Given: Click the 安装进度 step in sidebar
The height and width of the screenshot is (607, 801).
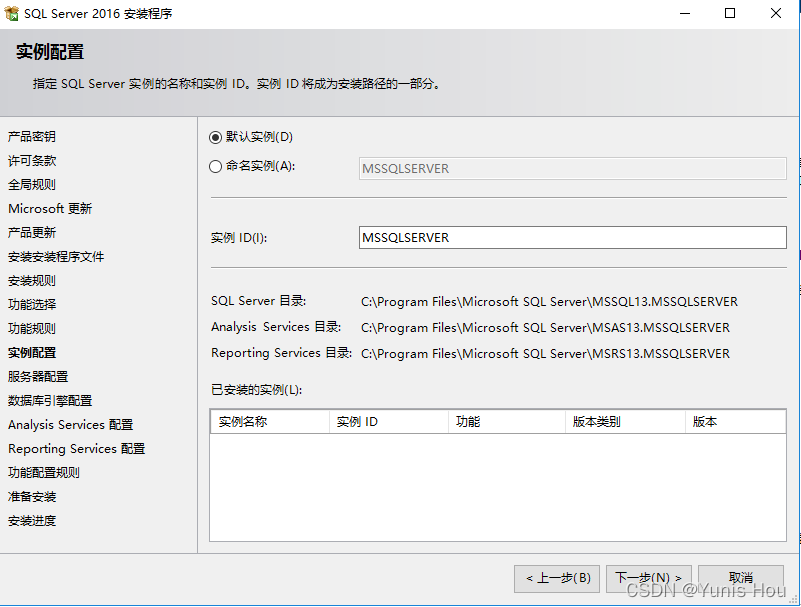Looking at the screenshot, I should coord(32,521).
